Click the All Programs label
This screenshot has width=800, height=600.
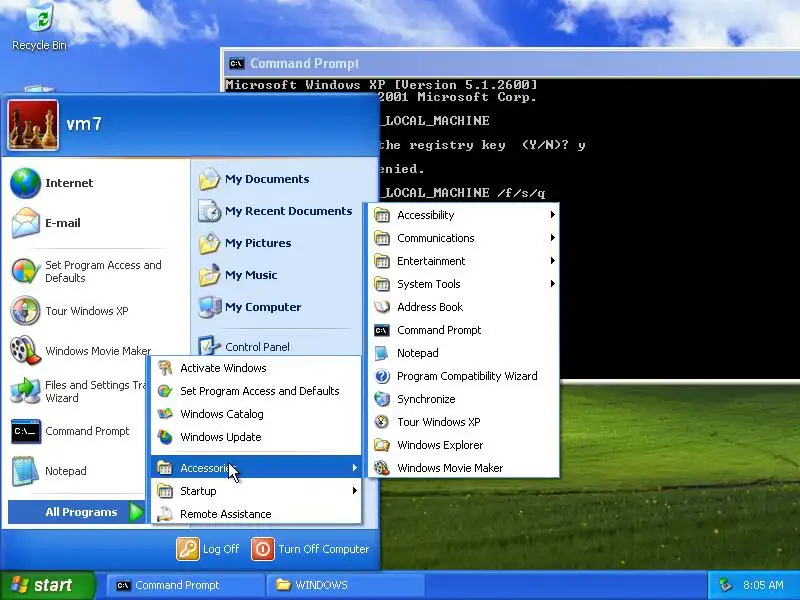[x=81, y=512]
